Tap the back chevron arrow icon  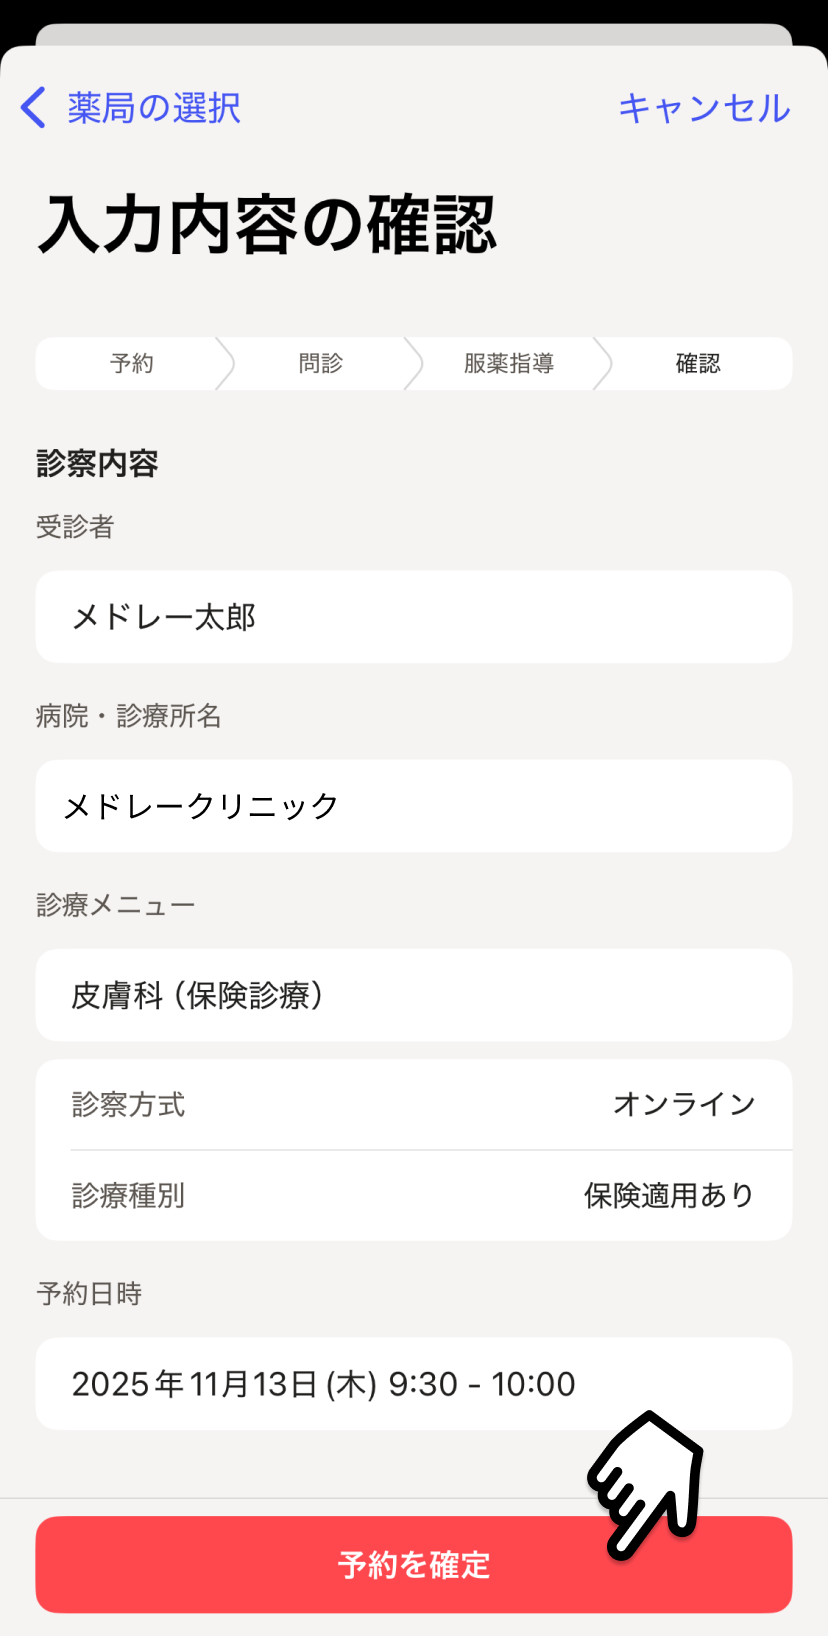tap(34, 107)
